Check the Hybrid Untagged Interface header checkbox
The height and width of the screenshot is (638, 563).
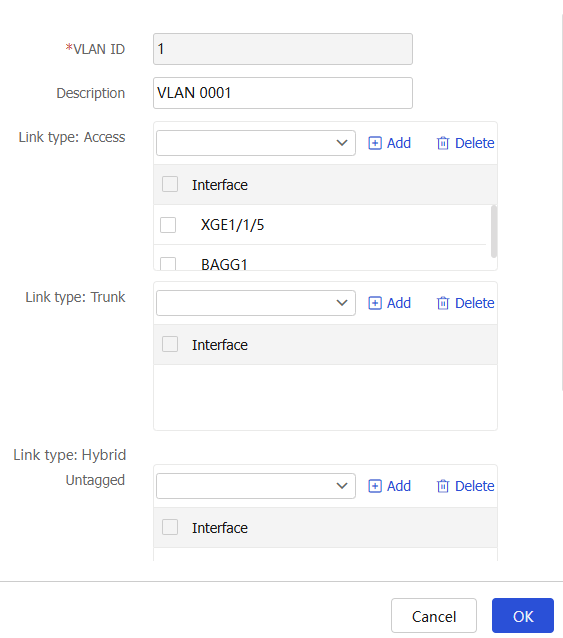[x=170, y=527]
